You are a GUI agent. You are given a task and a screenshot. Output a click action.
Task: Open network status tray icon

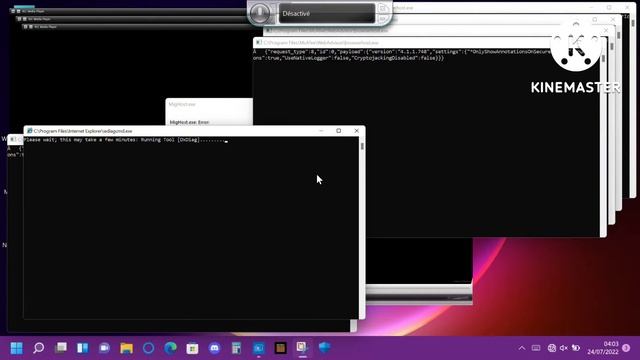(552, 348)
